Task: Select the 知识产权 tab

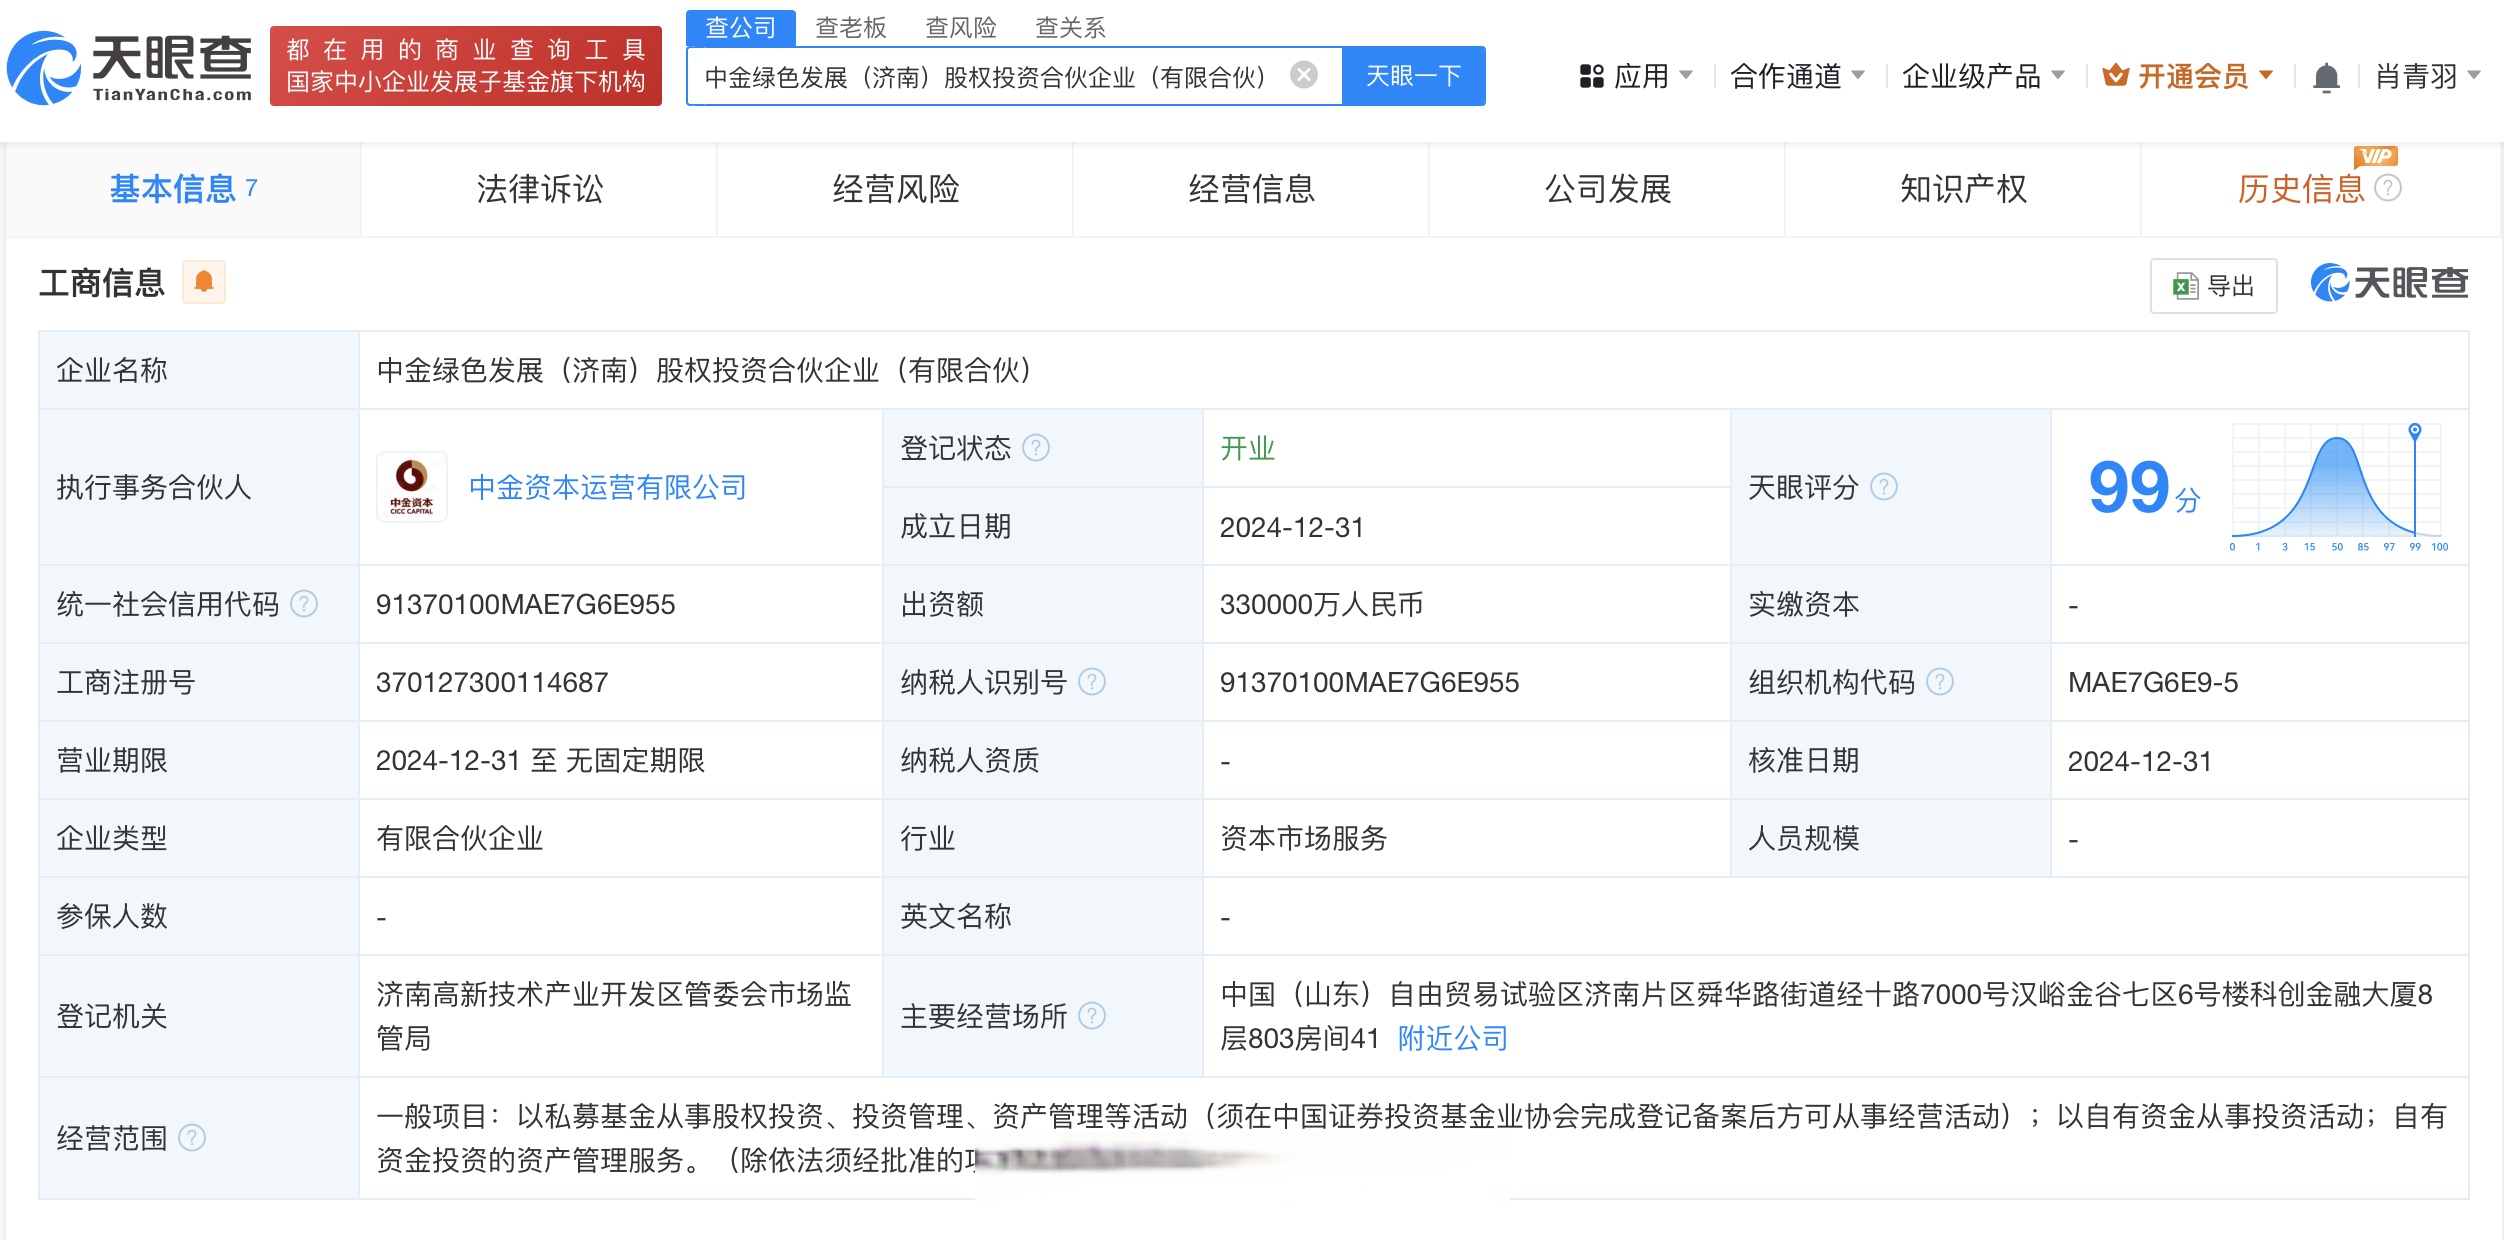Action: pos(1961,190)
